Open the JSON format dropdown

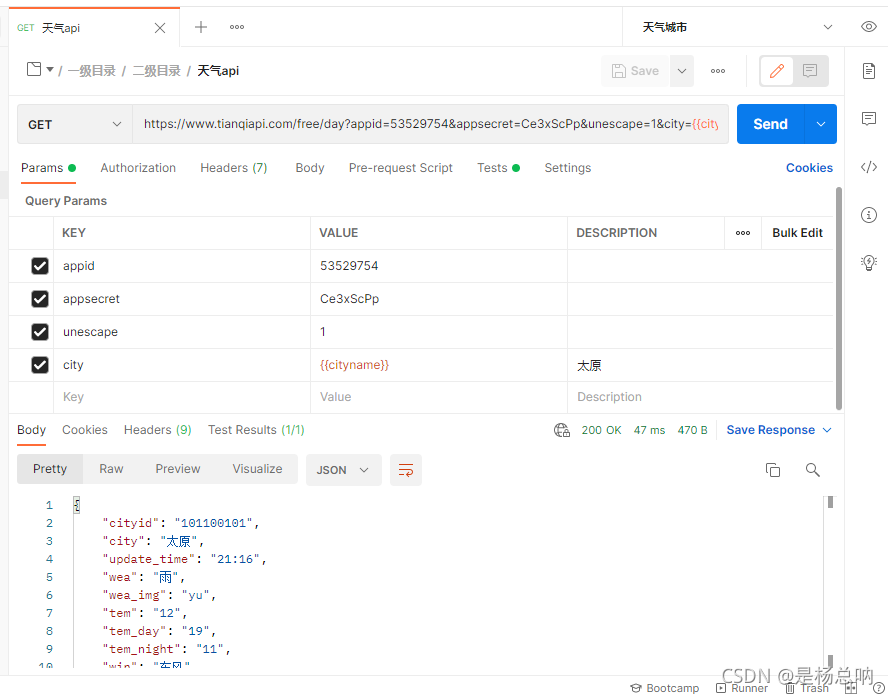coord(344,470)
